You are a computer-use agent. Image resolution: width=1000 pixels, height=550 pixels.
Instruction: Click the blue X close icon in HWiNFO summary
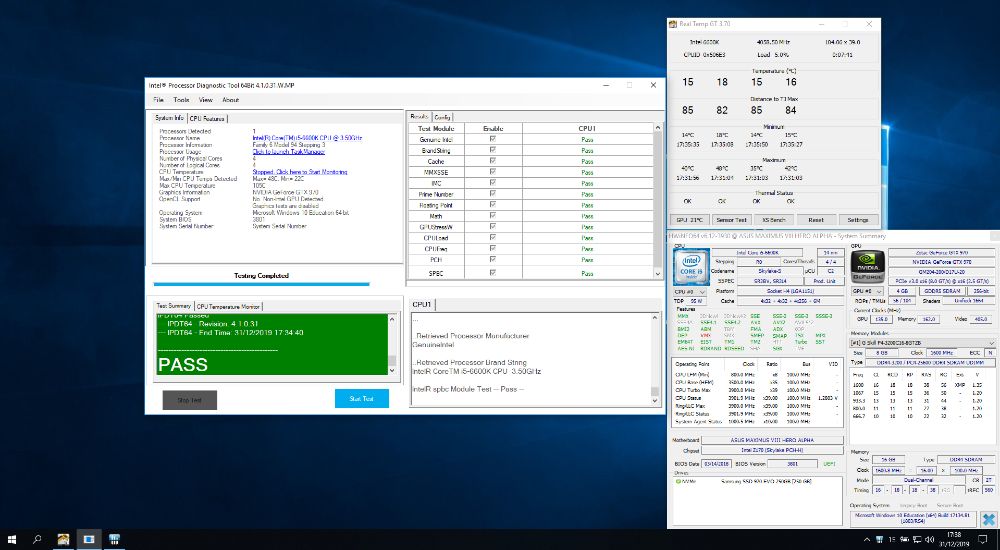989,519
